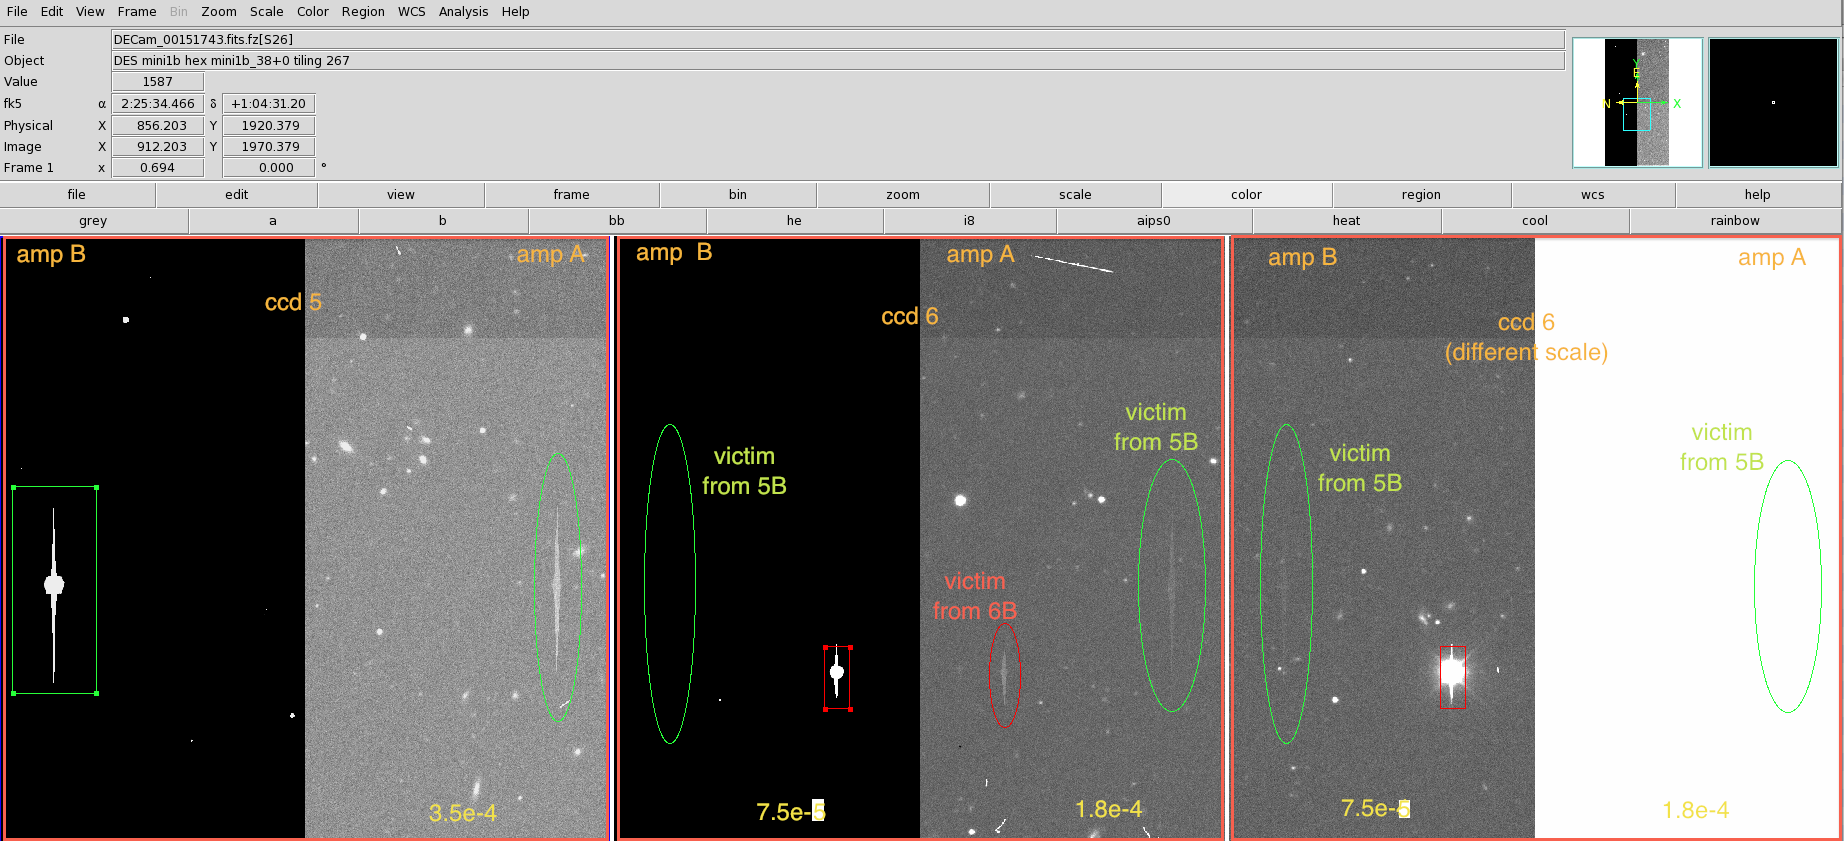Click the magnifier preview window

1773,103
